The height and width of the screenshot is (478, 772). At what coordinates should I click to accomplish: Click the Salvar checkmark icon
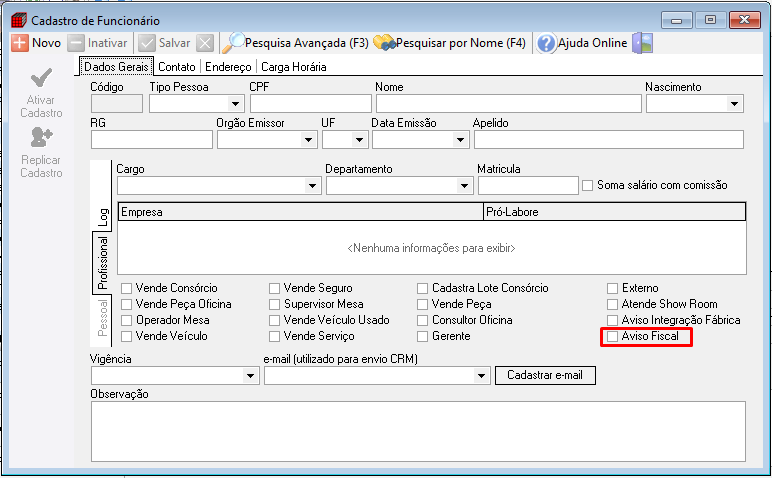[147, 43]
